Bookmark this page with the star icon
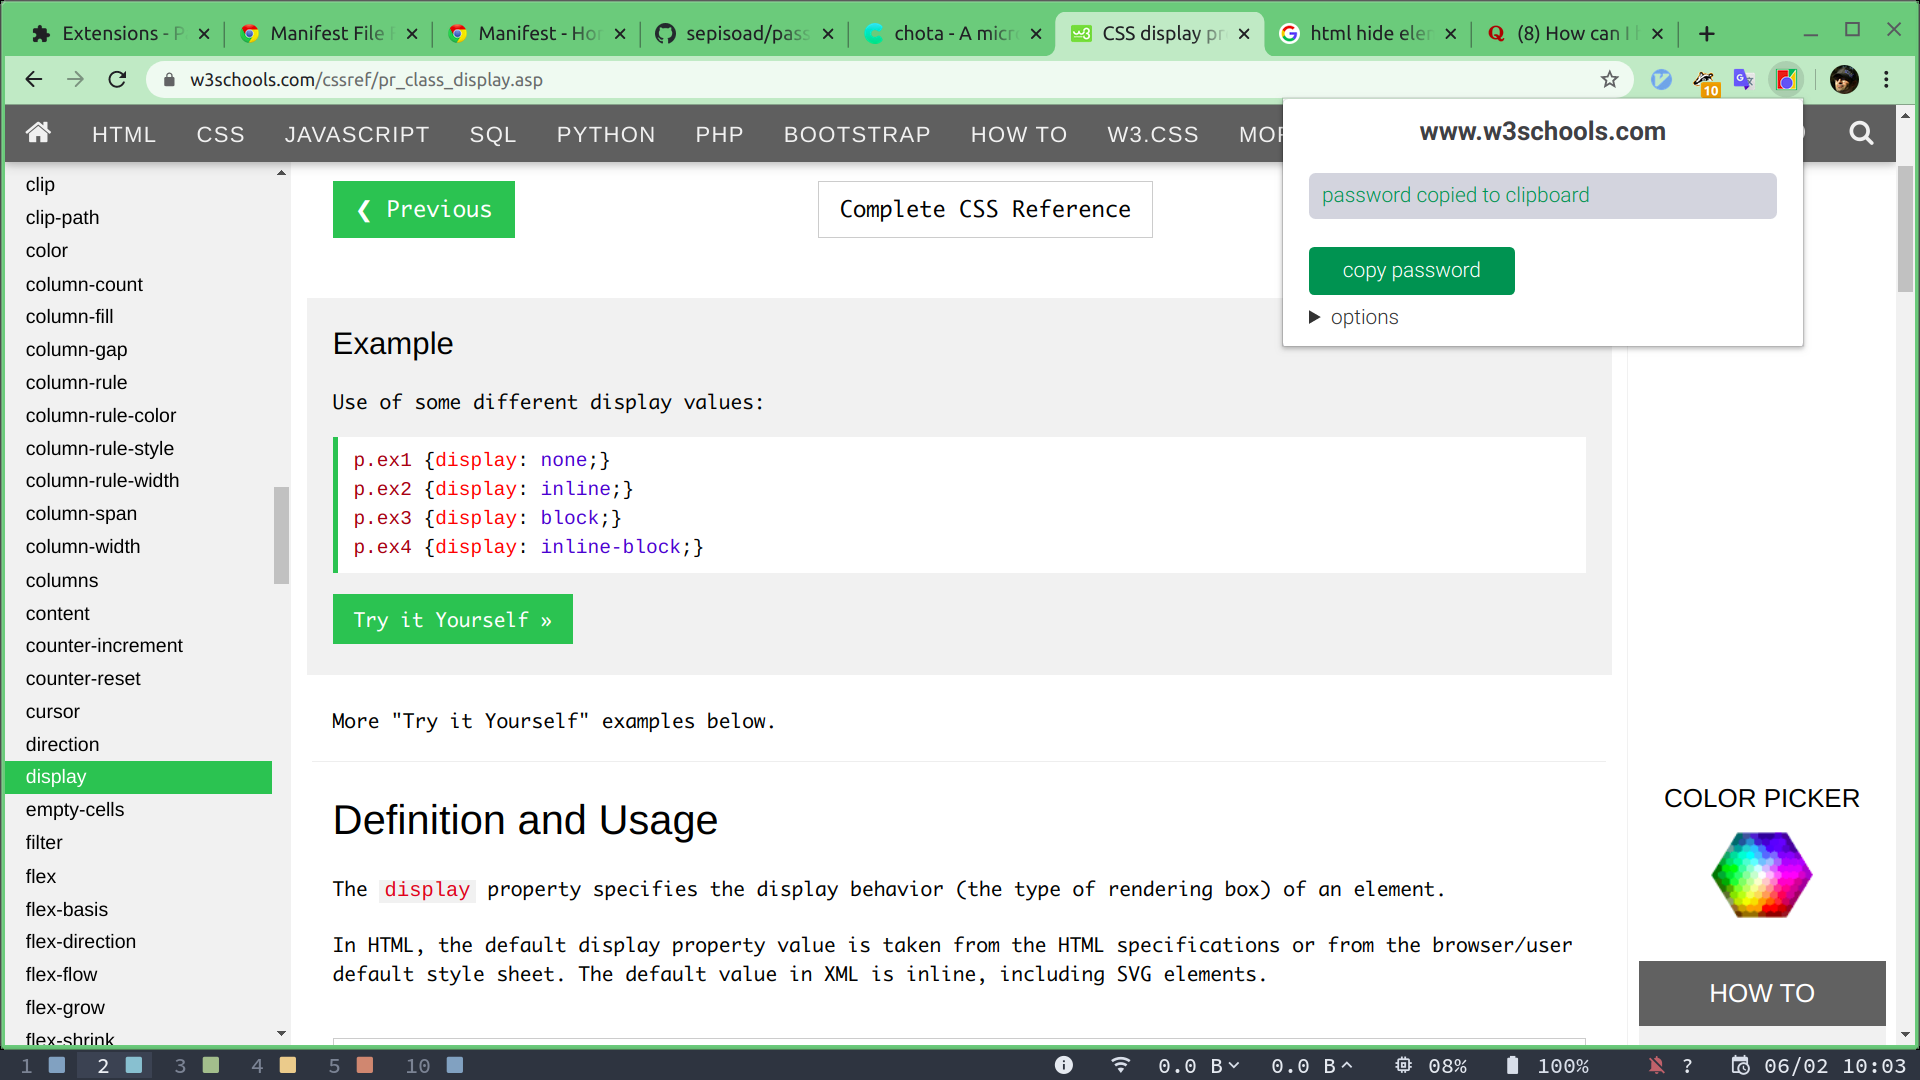Viewport: 1920px width, 1080px height. pos(1609,80)
